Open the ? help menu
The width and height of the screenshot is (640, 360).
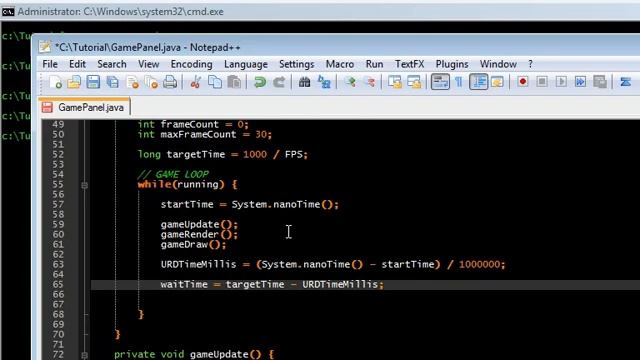pos(530,64)
